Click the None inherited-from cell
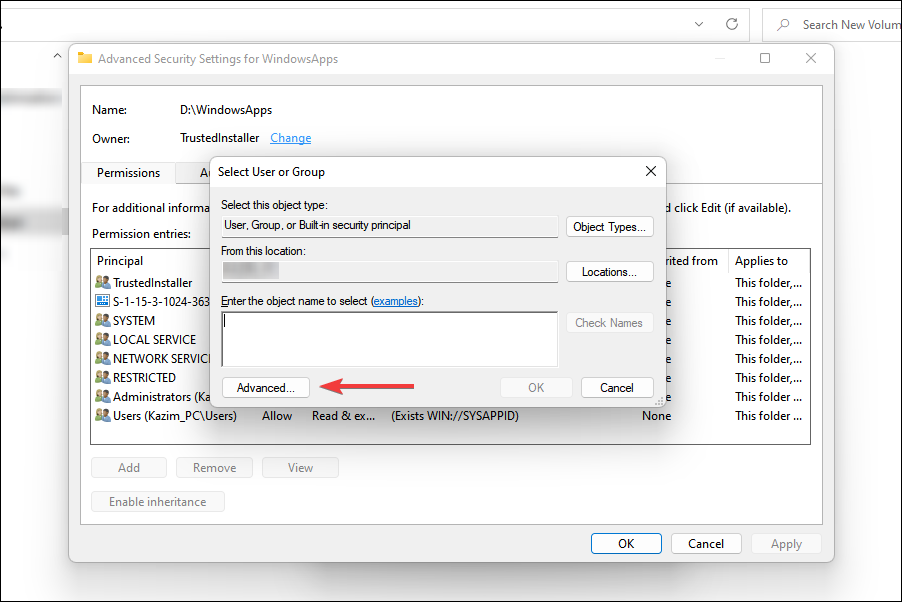The image size is (902, 602). tap(656, 416)
